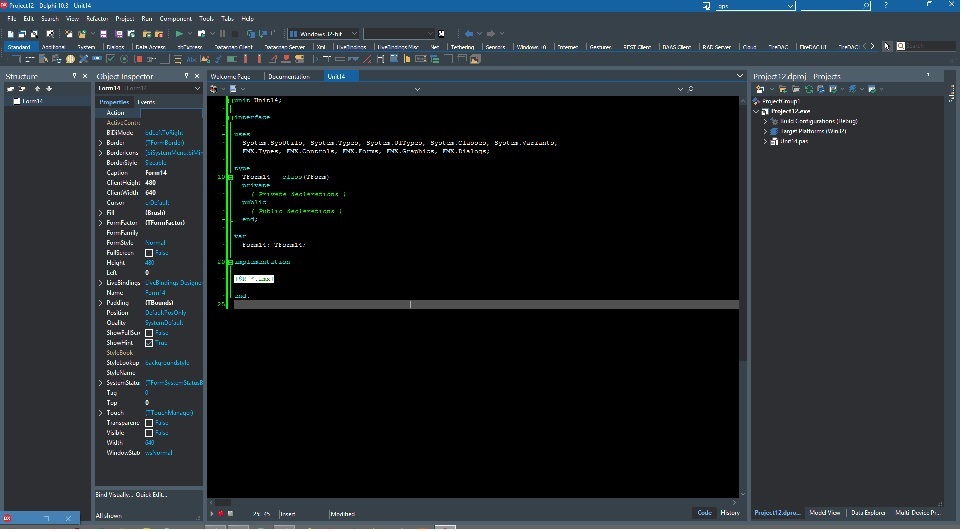Collapse the Project12.exe tree node

tap(756, 112)
